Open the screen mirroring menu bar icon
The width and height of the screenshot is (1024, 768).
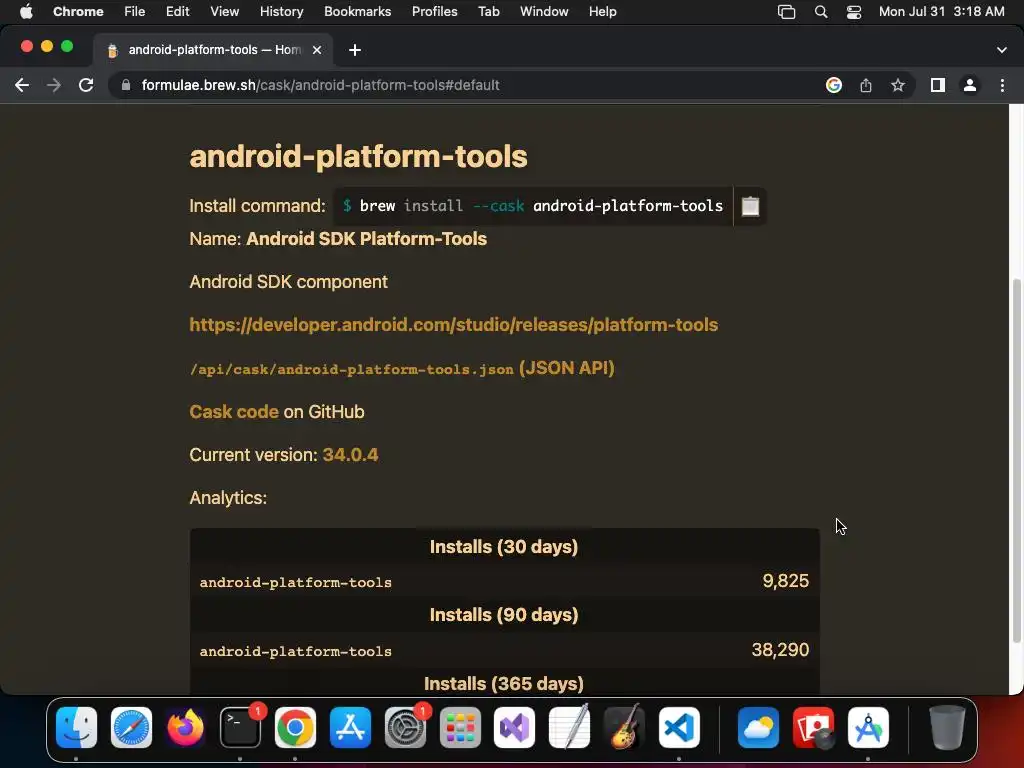pyautogui.click(x=786, y=12)
